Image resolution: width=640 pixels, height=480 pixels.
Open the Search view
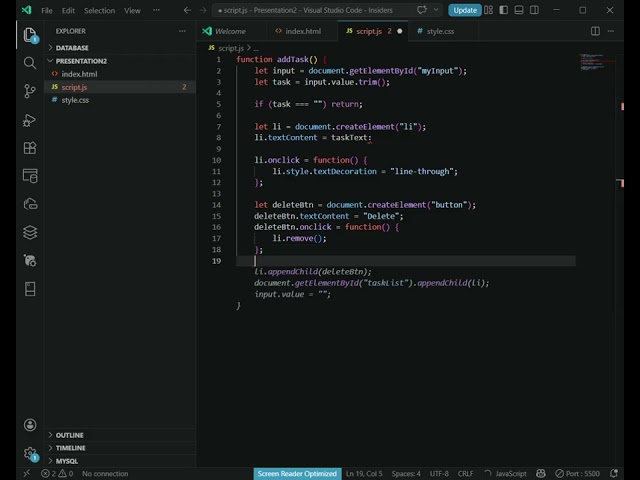[x=30, y=63]
